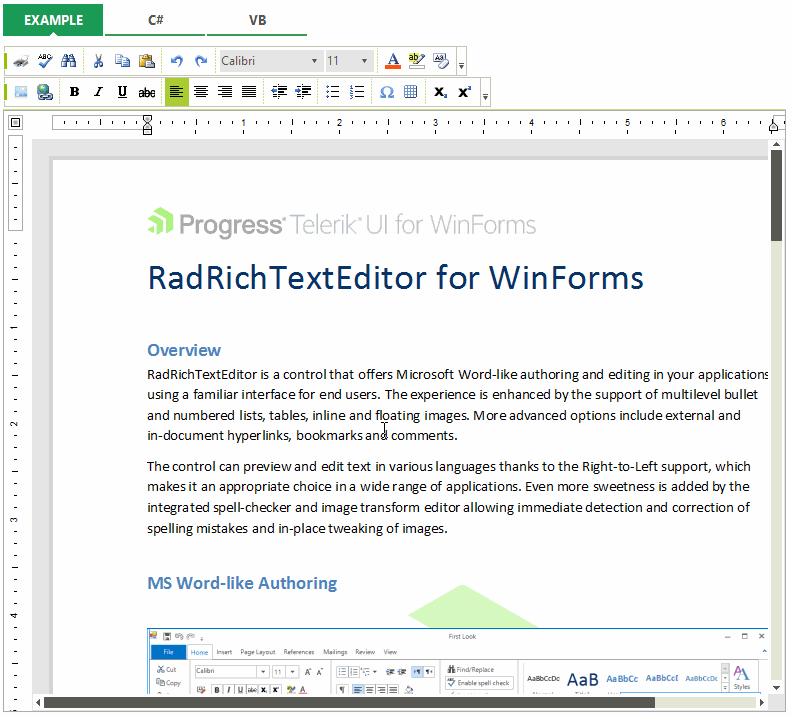The width and height of the screenshot is (792, 717).
Task: Insert a table with grid icon
Action: pos(411,92)
